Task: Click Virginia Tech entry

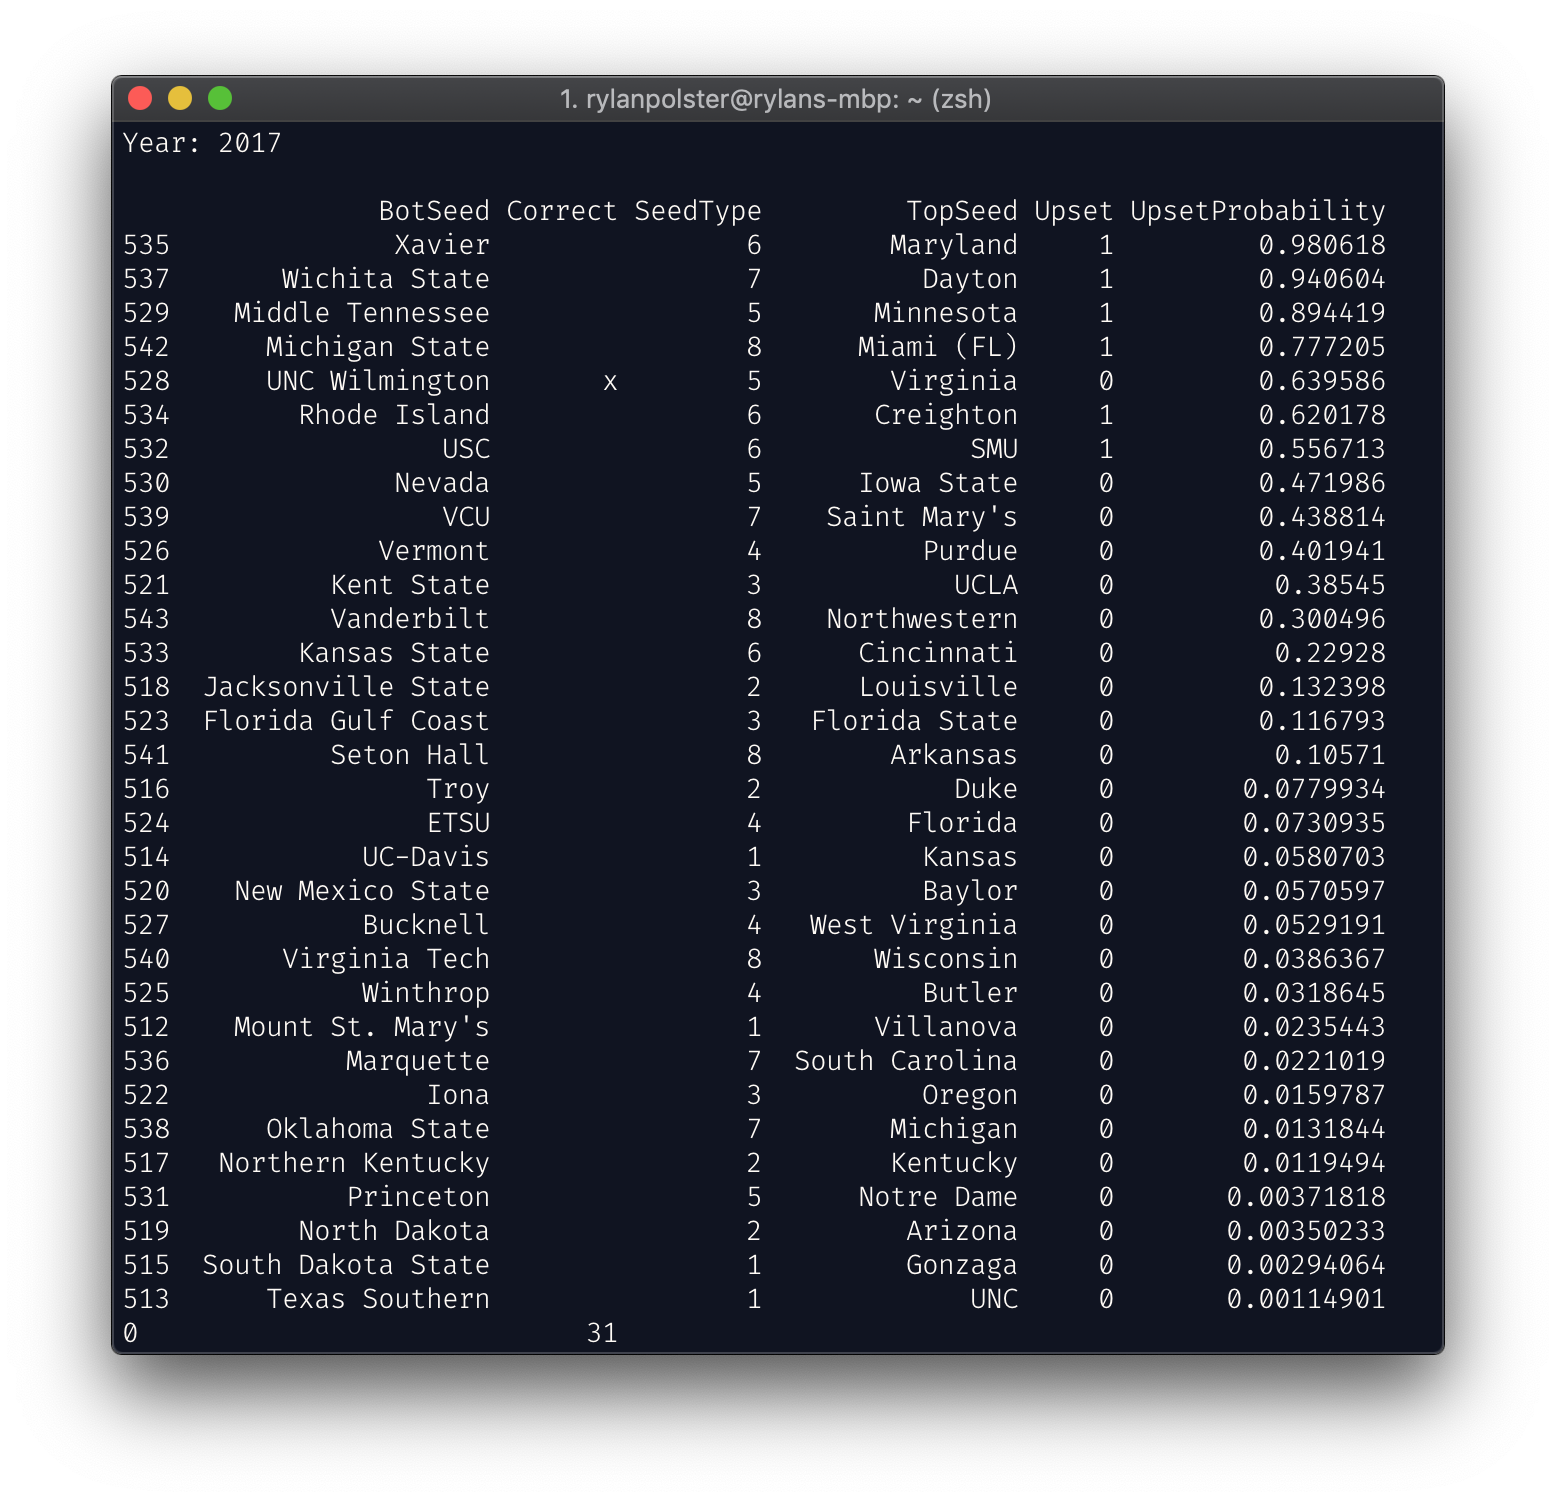Action: (x=386, y=959)
